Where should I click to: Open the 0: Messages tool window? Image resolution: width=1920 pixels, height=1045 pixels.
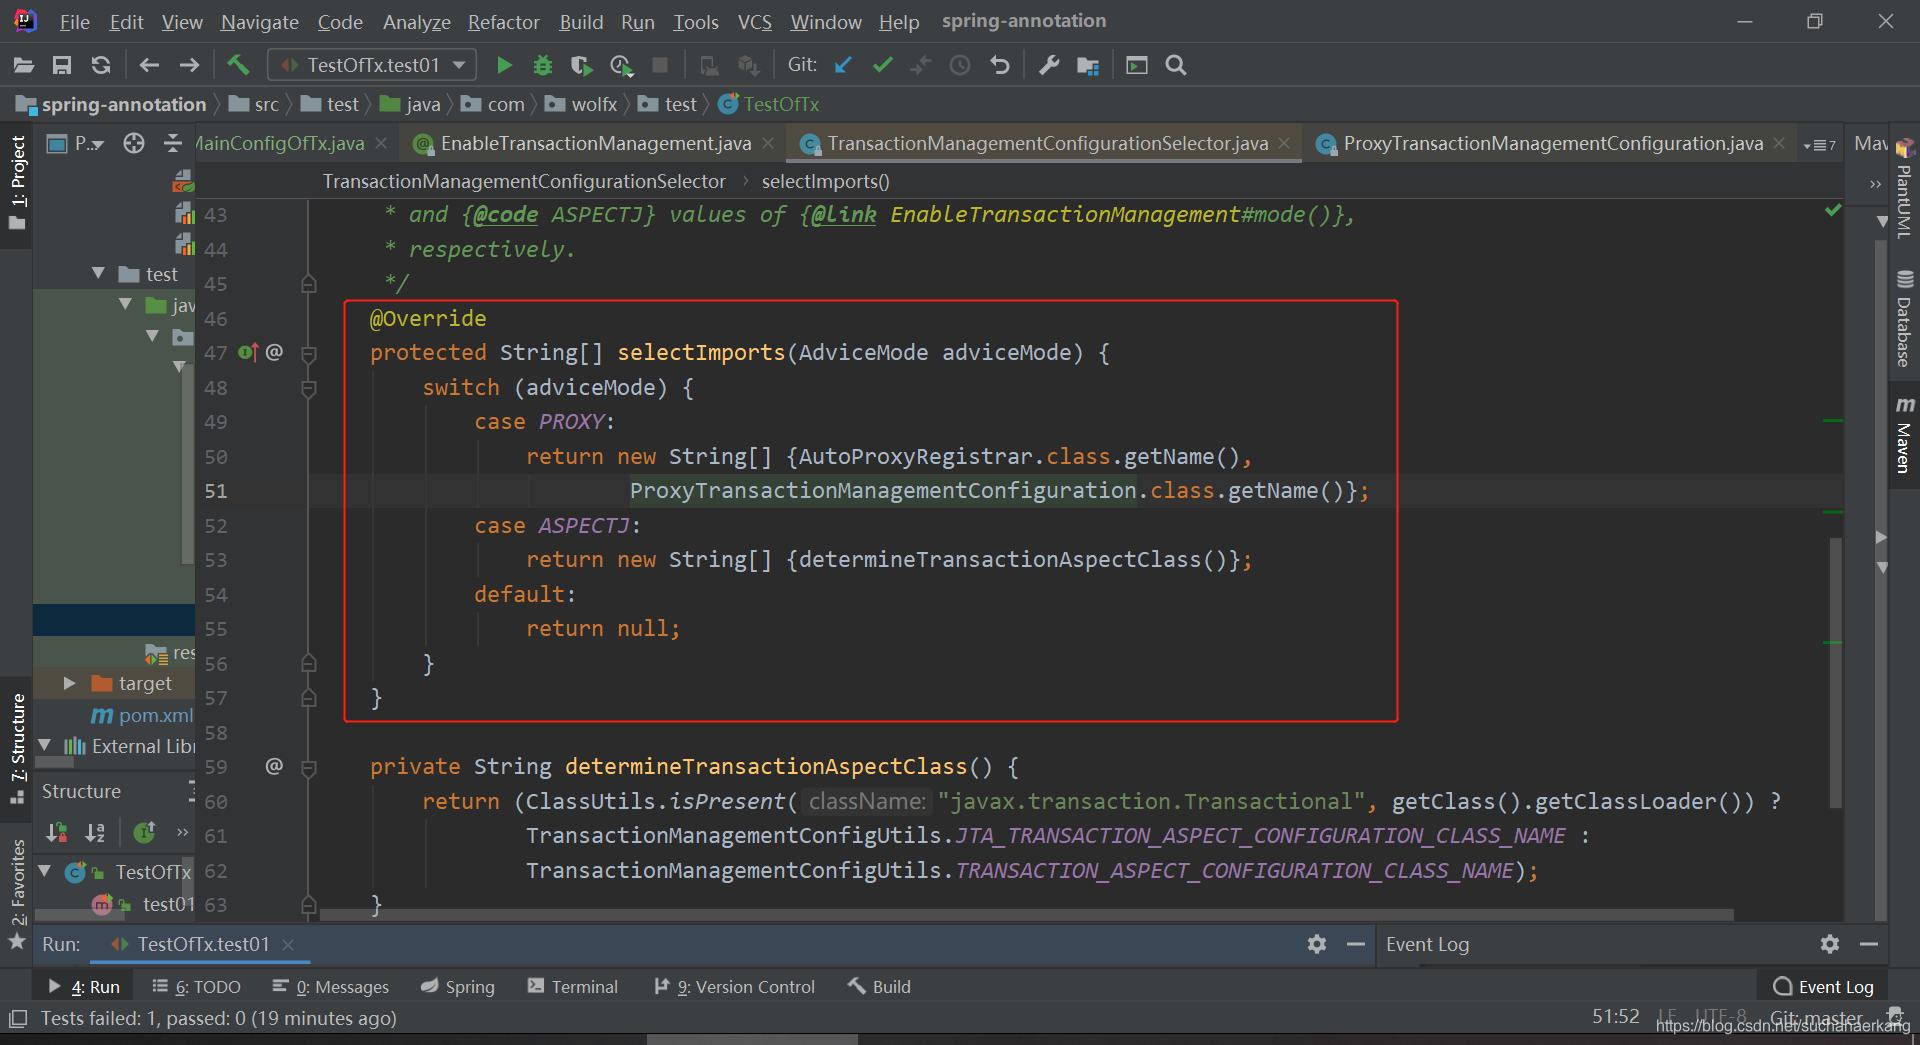click(x=331, y=987)
